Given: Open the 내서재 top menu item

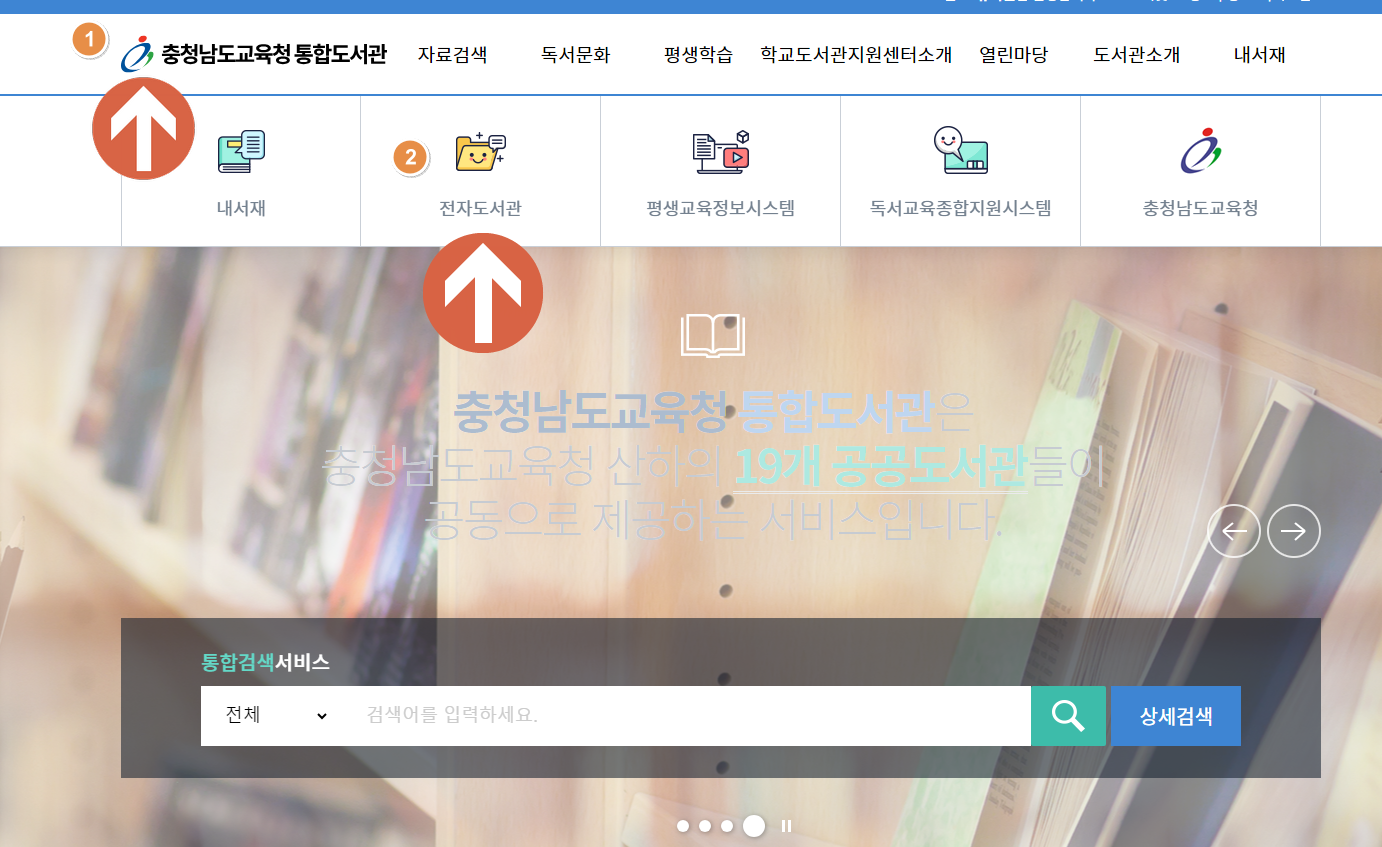Looking at the screenshot, I should point(1259,55).
